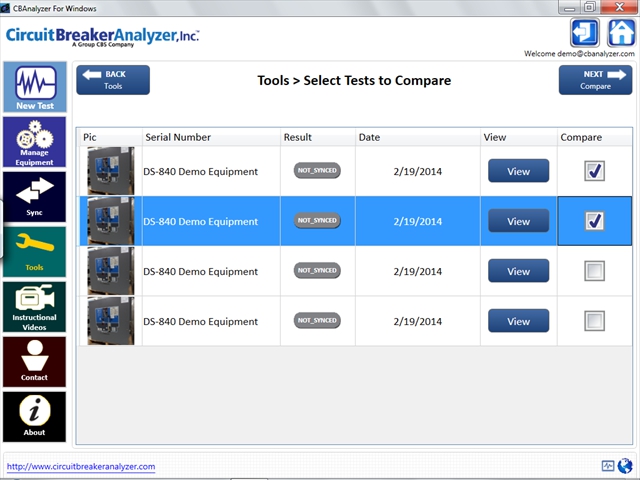Select first row DS-840 Demo Equipment text
Screen dimensions: 640x480
[x=200, y=171]
